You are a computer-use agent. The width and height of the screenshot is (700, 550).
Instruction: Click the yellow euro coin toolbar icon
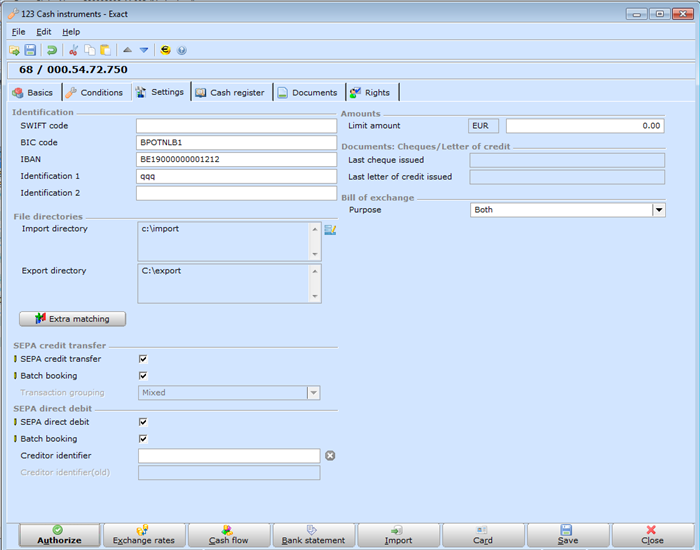165,50
